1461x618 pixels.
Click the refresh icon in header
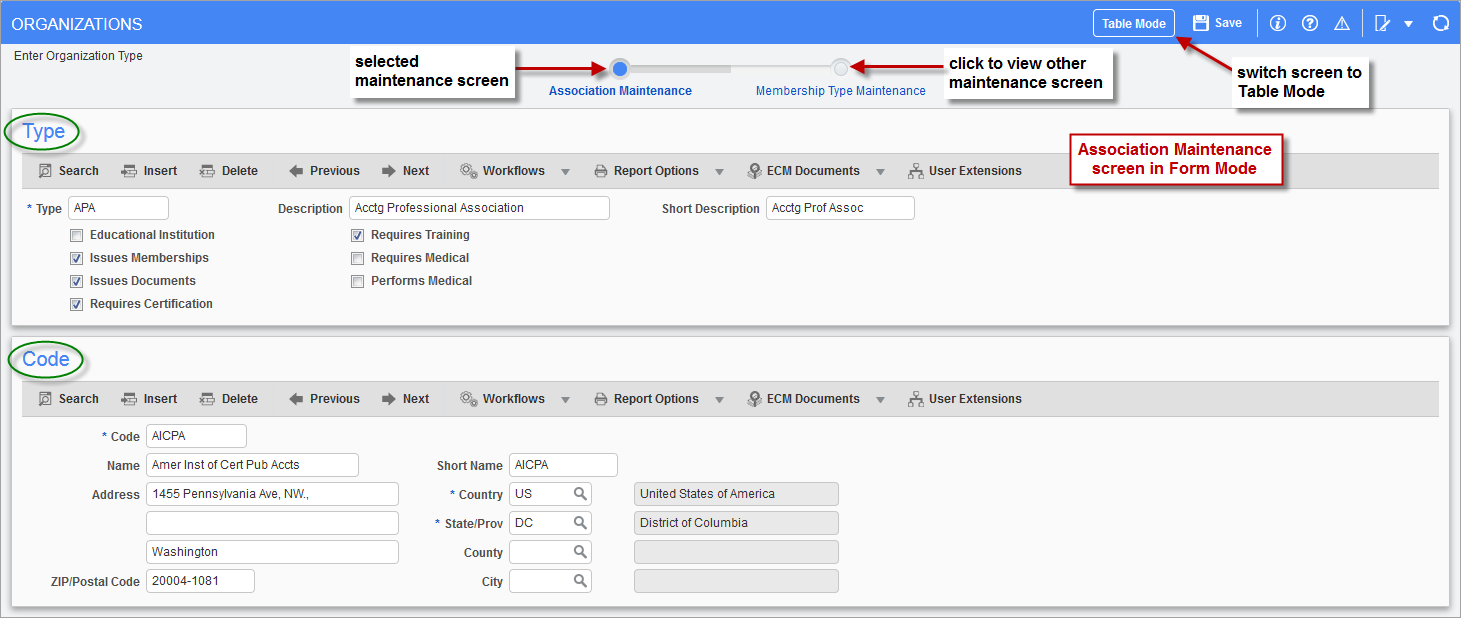[x=1440, y=23]
